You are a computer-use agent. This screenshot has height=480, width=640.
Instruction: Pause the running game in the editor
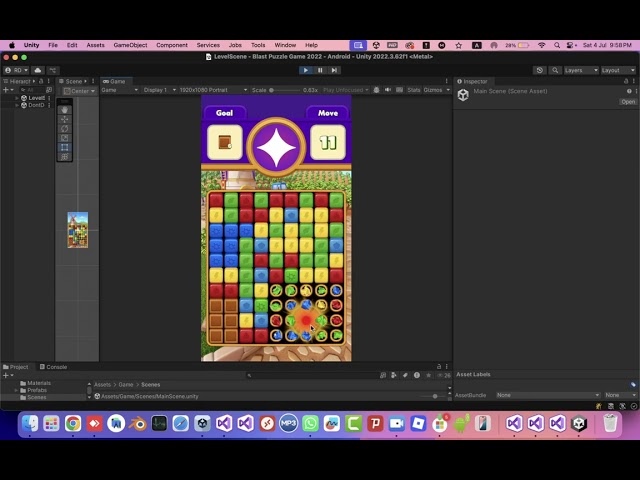tap(320, 70)
